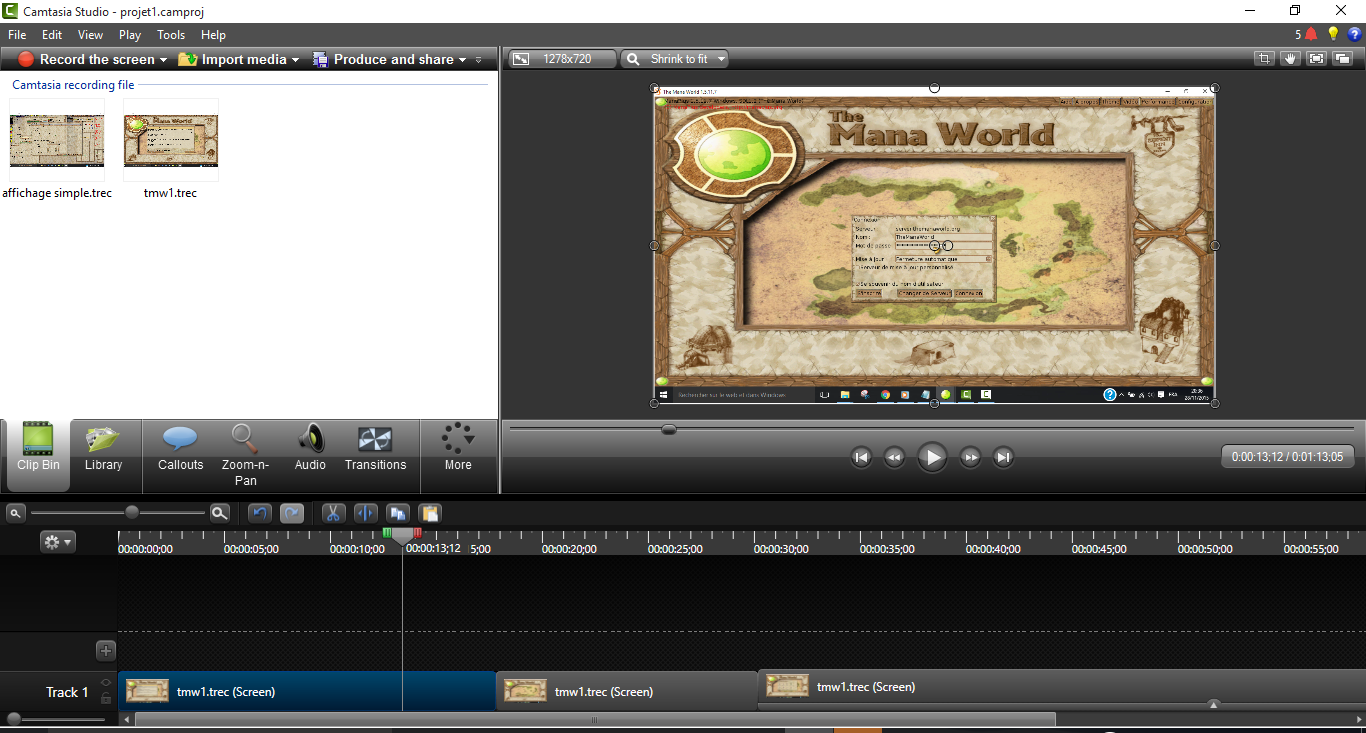
Task: Click the red selection out-point marker
Action: click(418, 533)
